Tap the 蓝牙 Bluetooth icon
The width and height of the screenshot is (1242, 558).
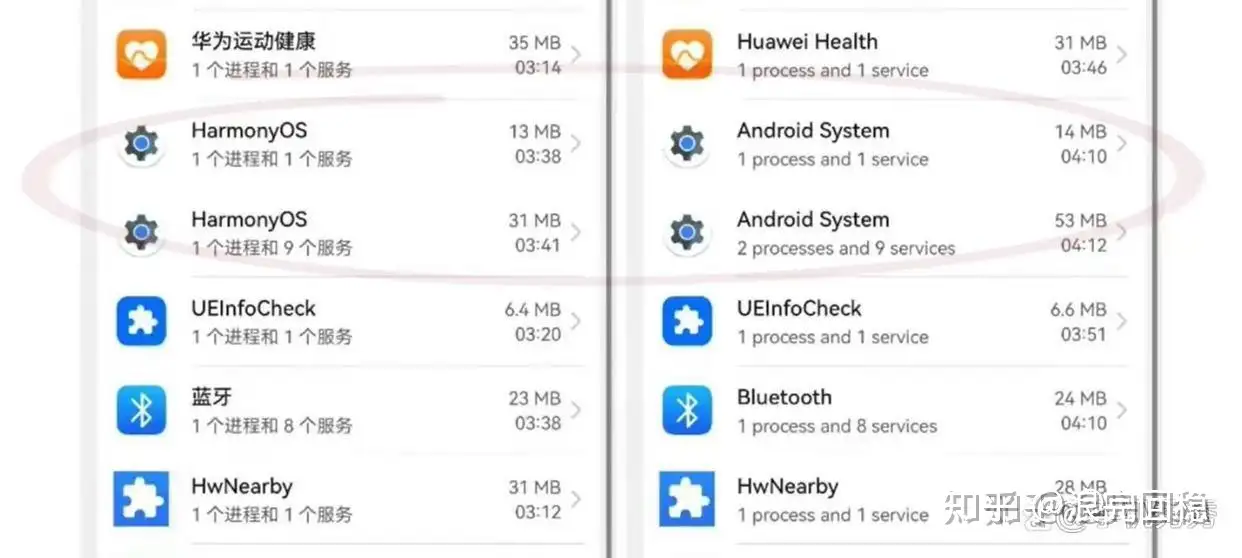(x=141, y=410)
